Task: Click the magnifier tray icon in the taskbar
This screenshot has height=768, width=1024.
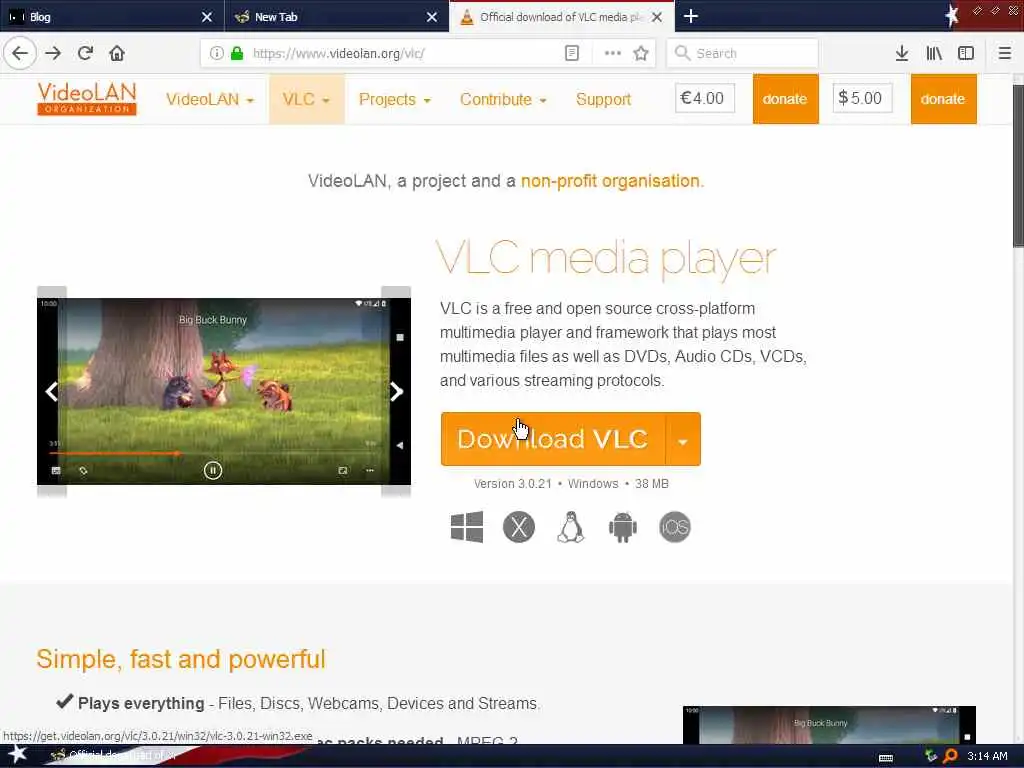Action: tap(950, 756)
